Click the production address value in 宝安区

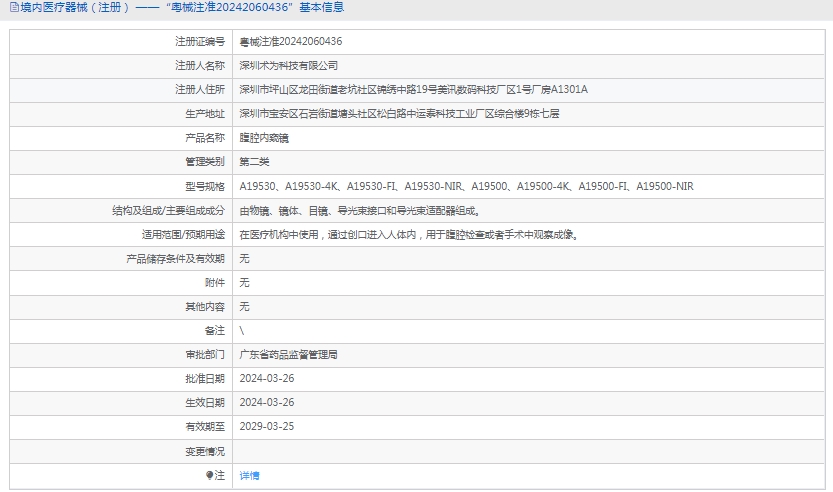point(399,114)
